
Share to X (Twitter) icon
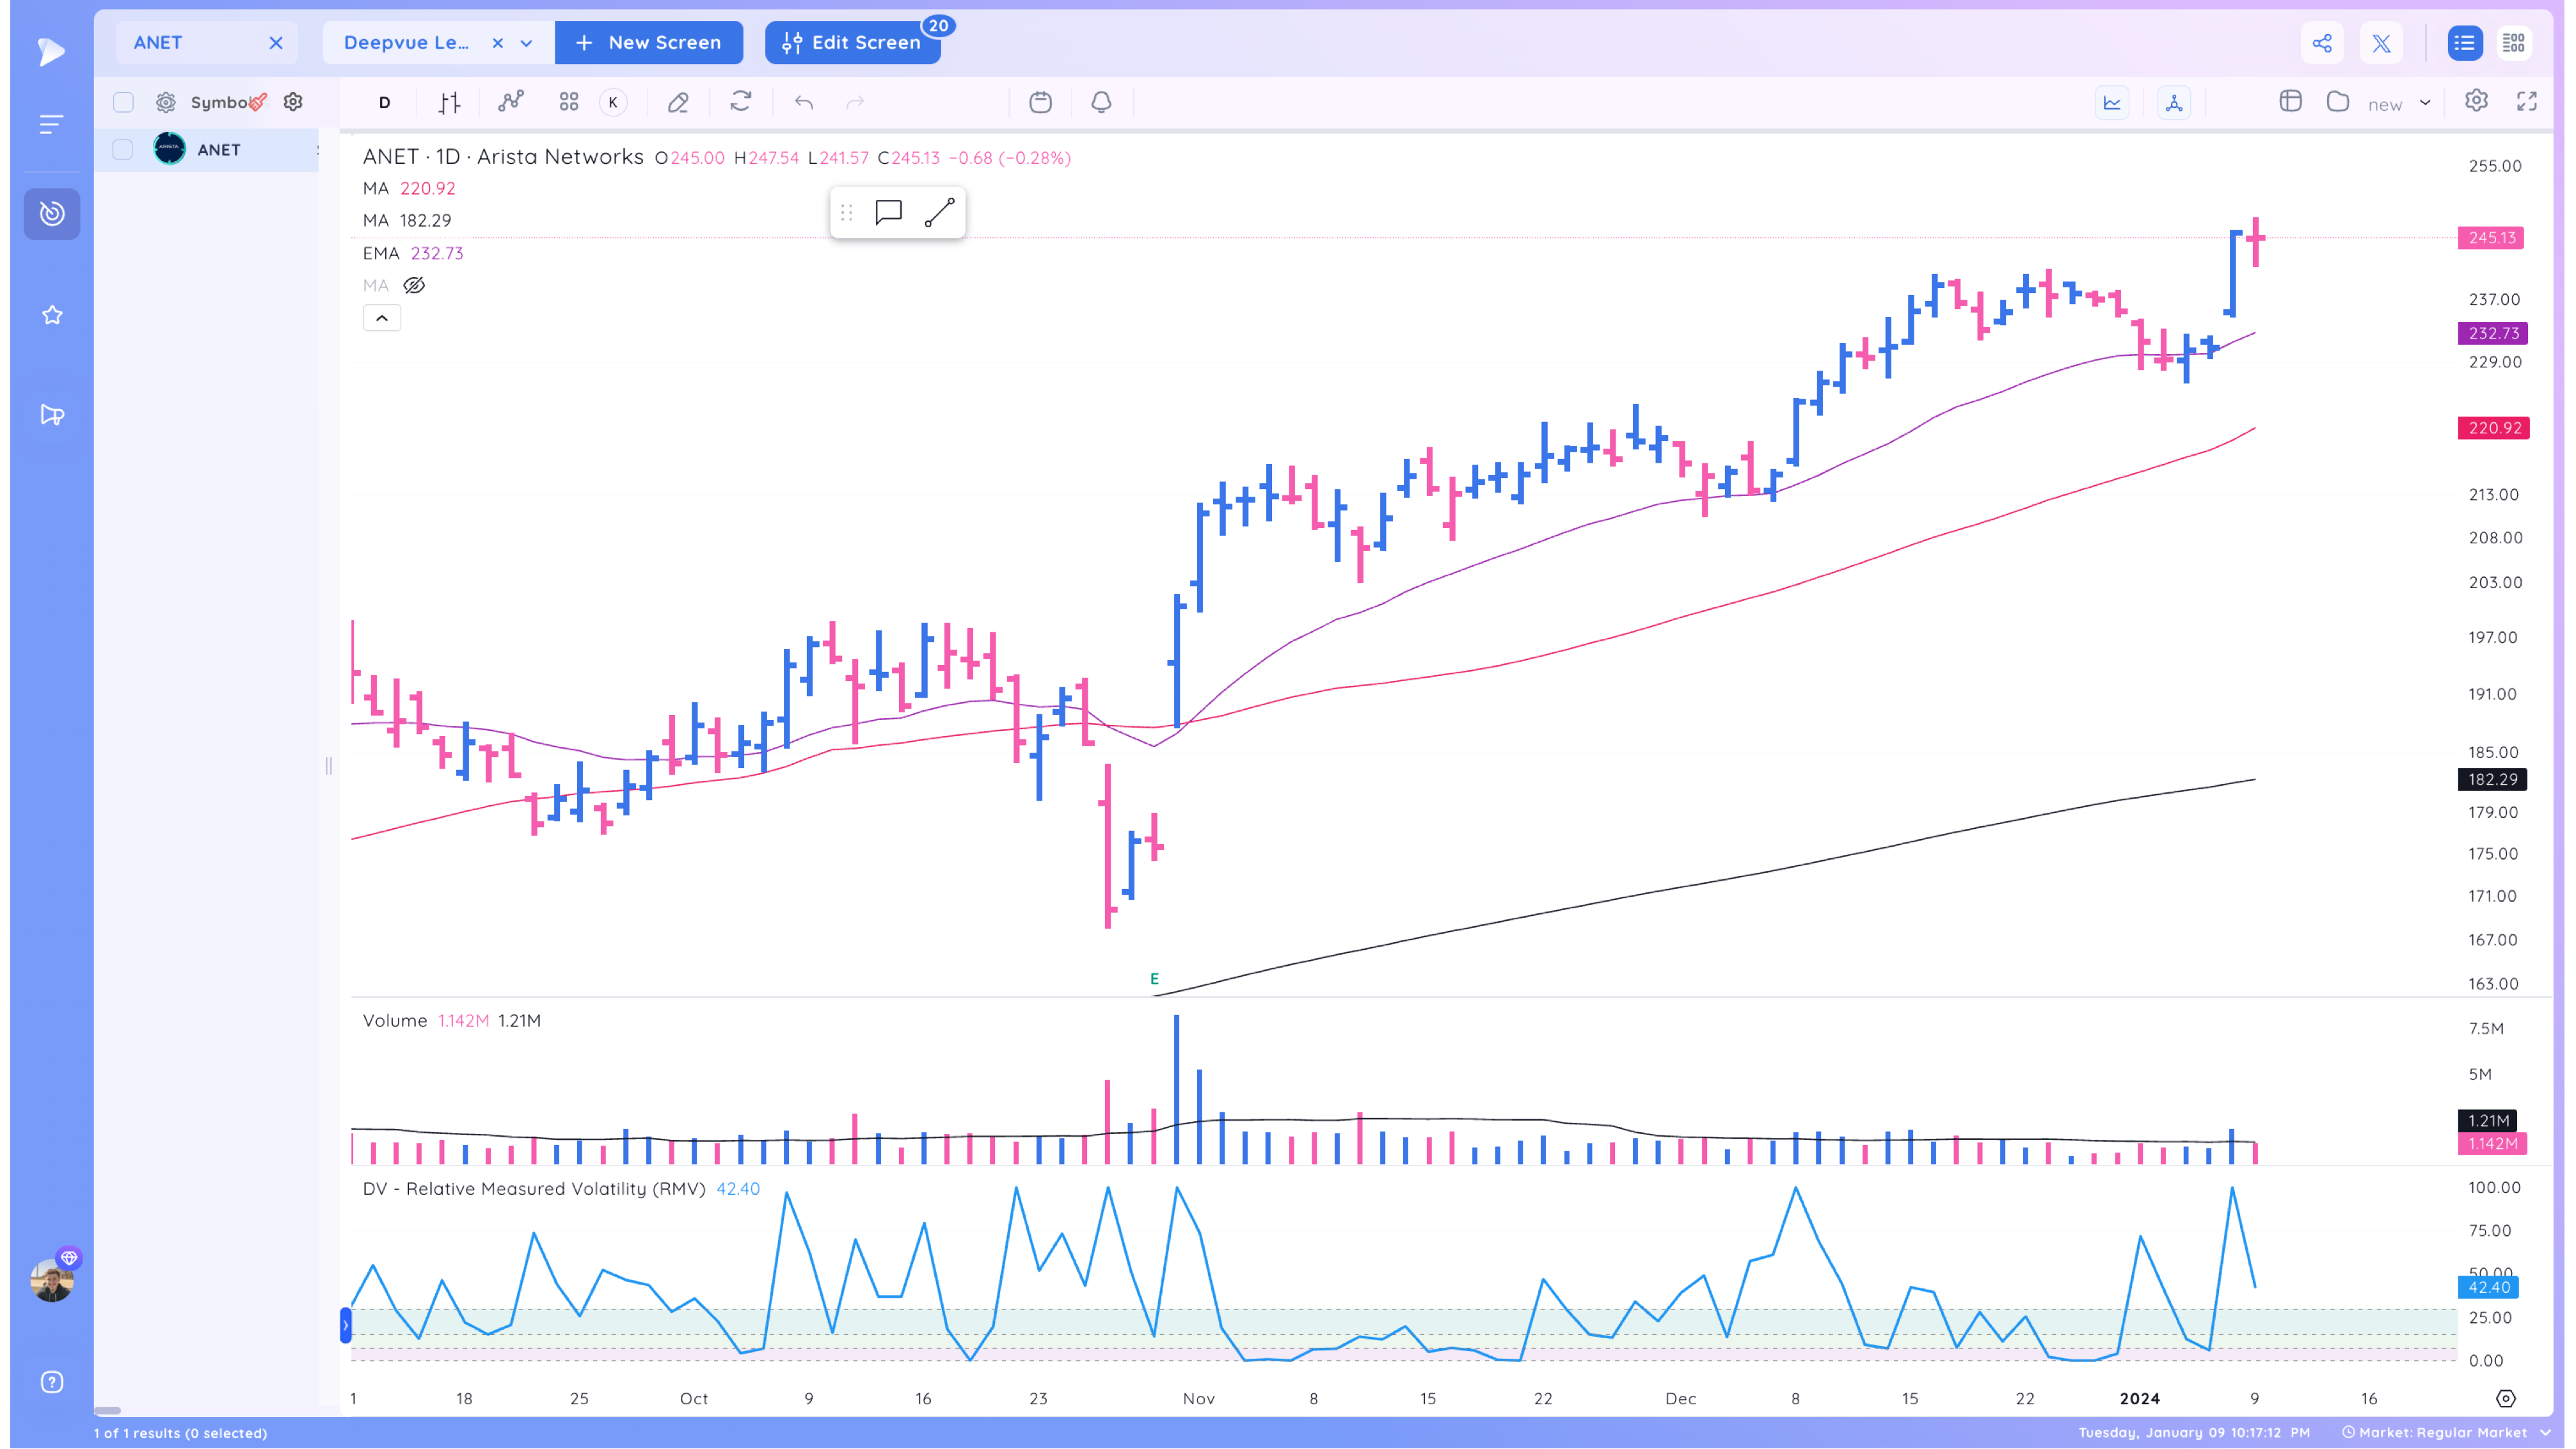(2381, 43)
